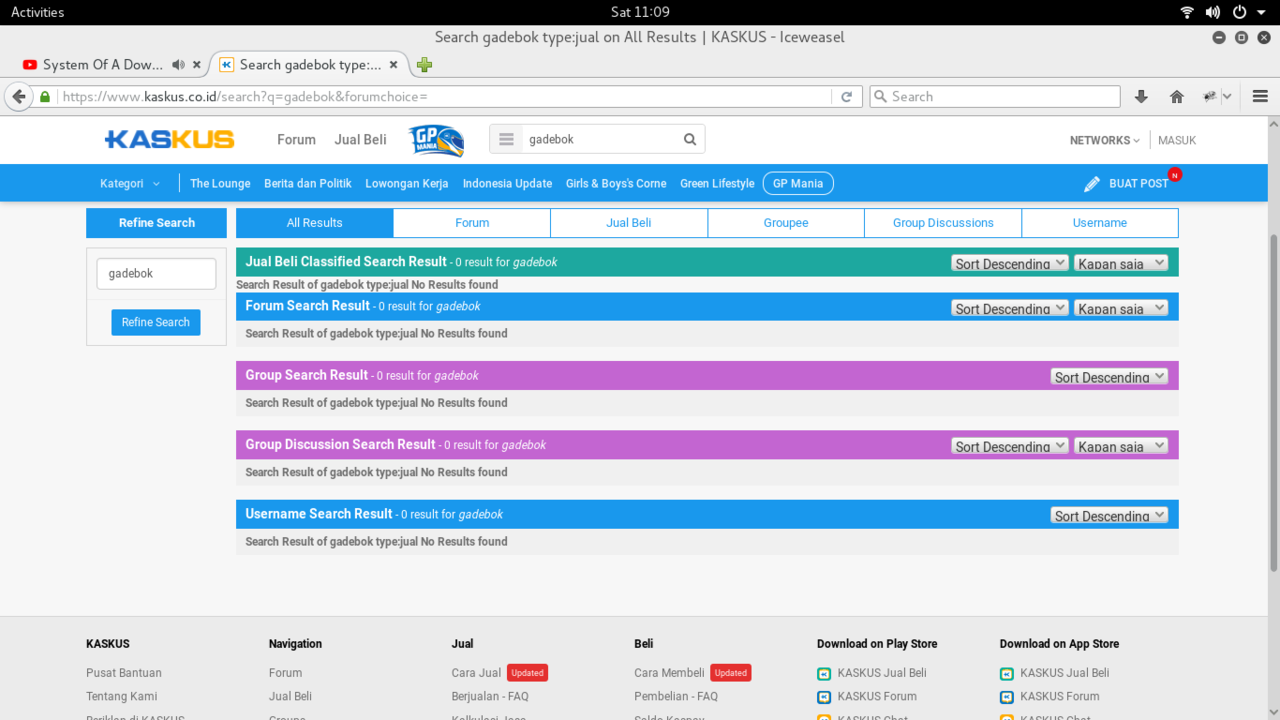Image resolution: width=1280 pixels, height=720 pixels.
Task: Click the magnifier search icon in KASKUS search
Action: (x=690, y=139)
